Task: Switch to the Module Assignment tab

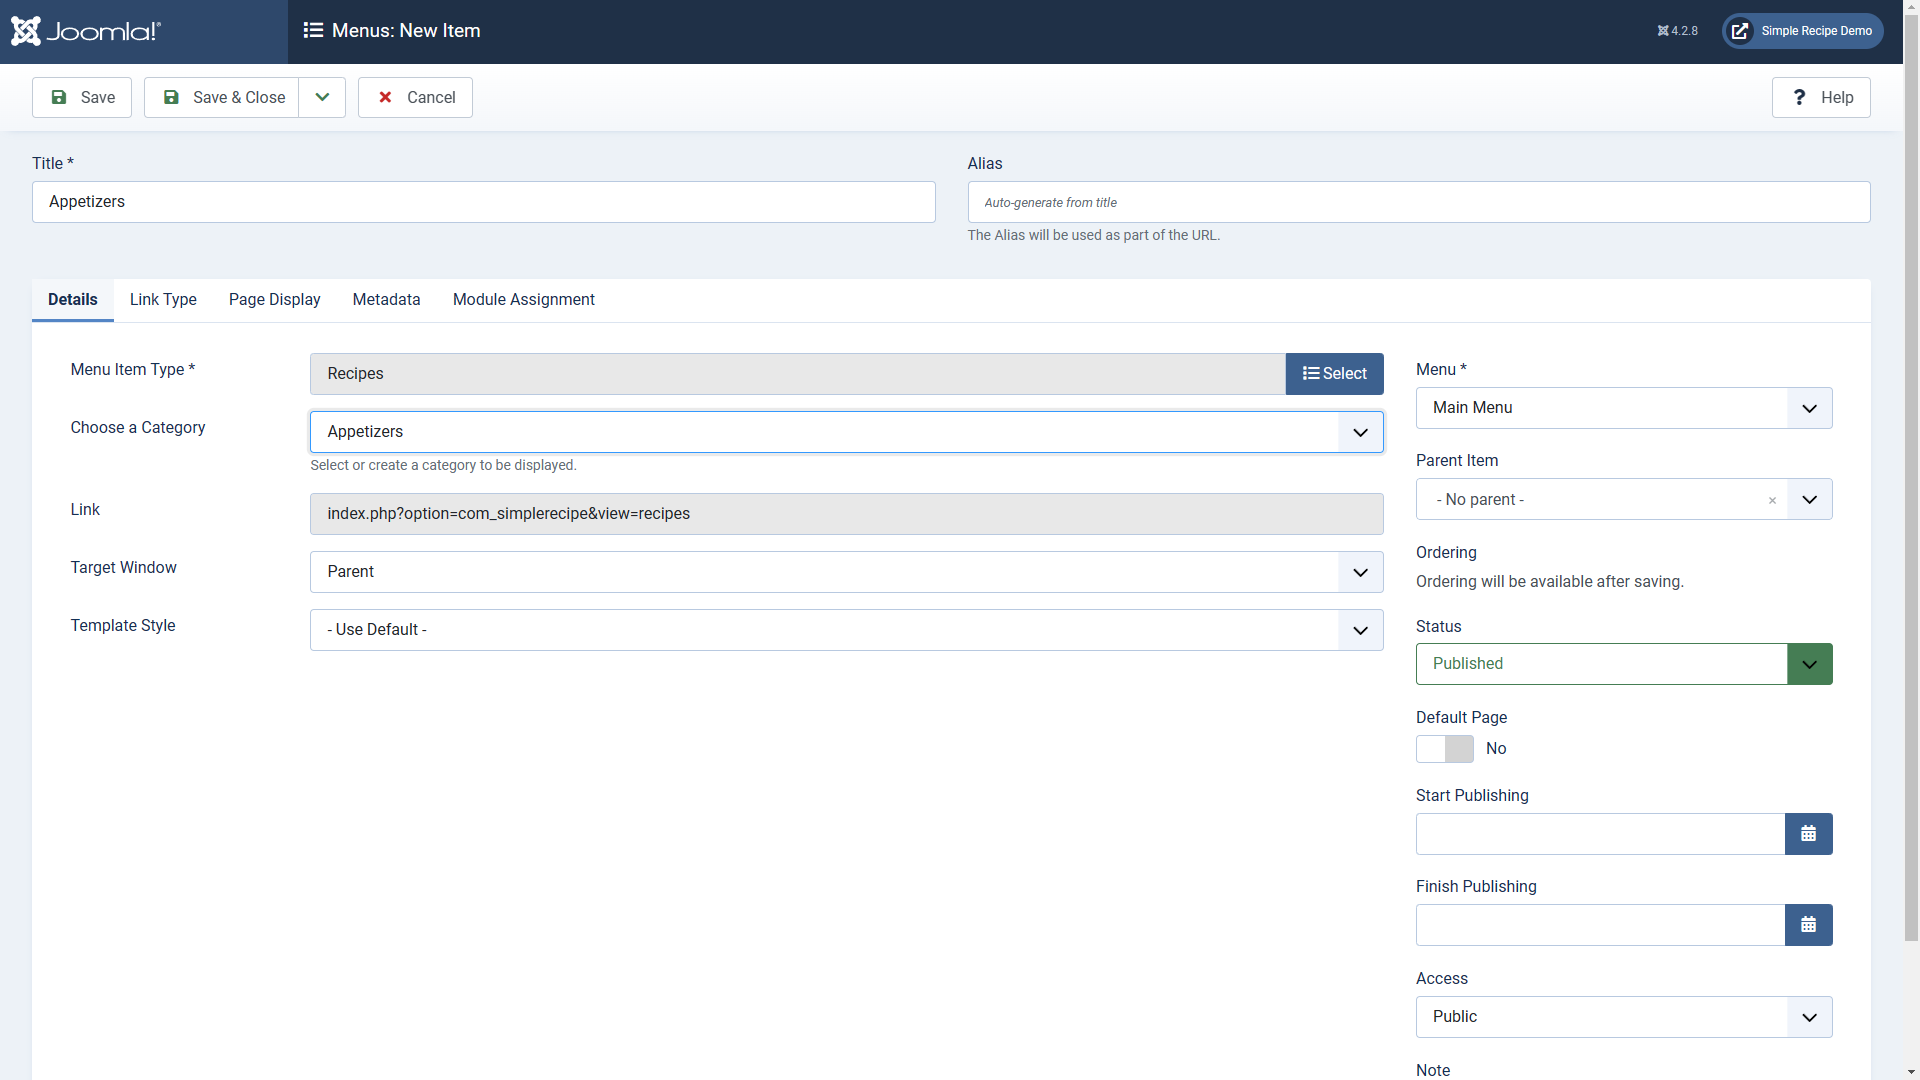Action: [x=523, y=300]
